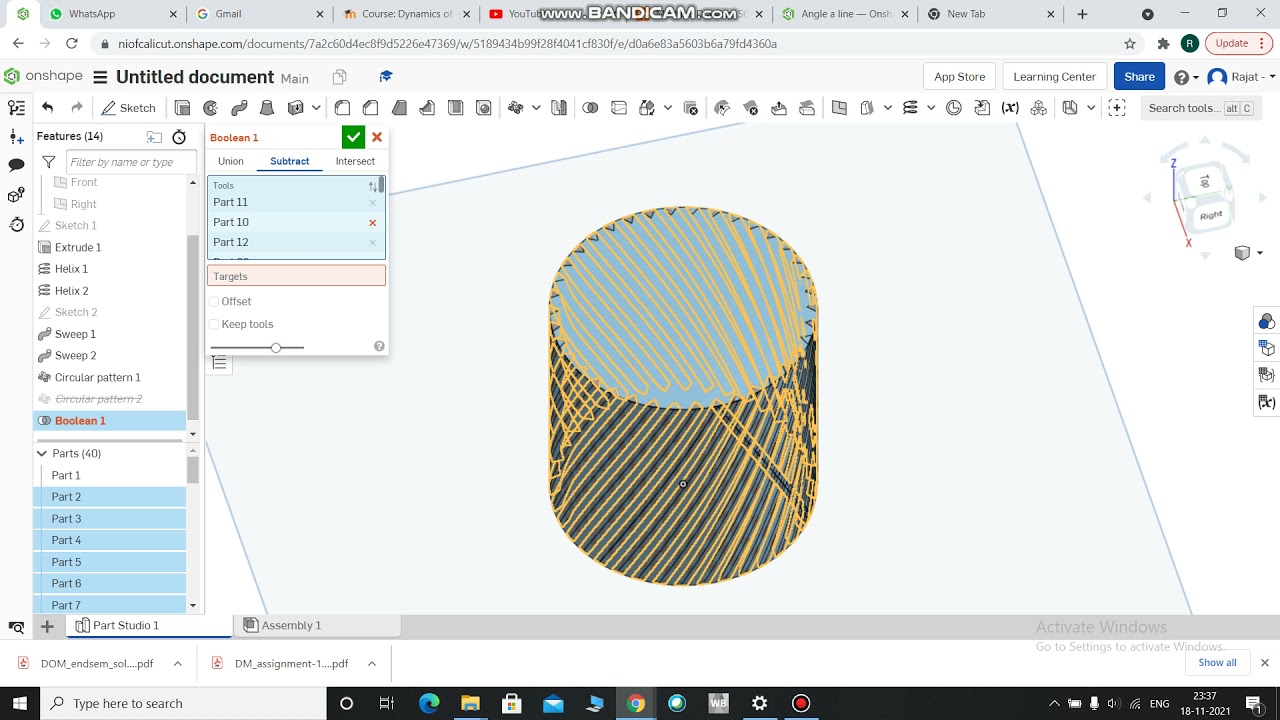
Task: Select the Chamfer tool
Action: pos(370,108)
